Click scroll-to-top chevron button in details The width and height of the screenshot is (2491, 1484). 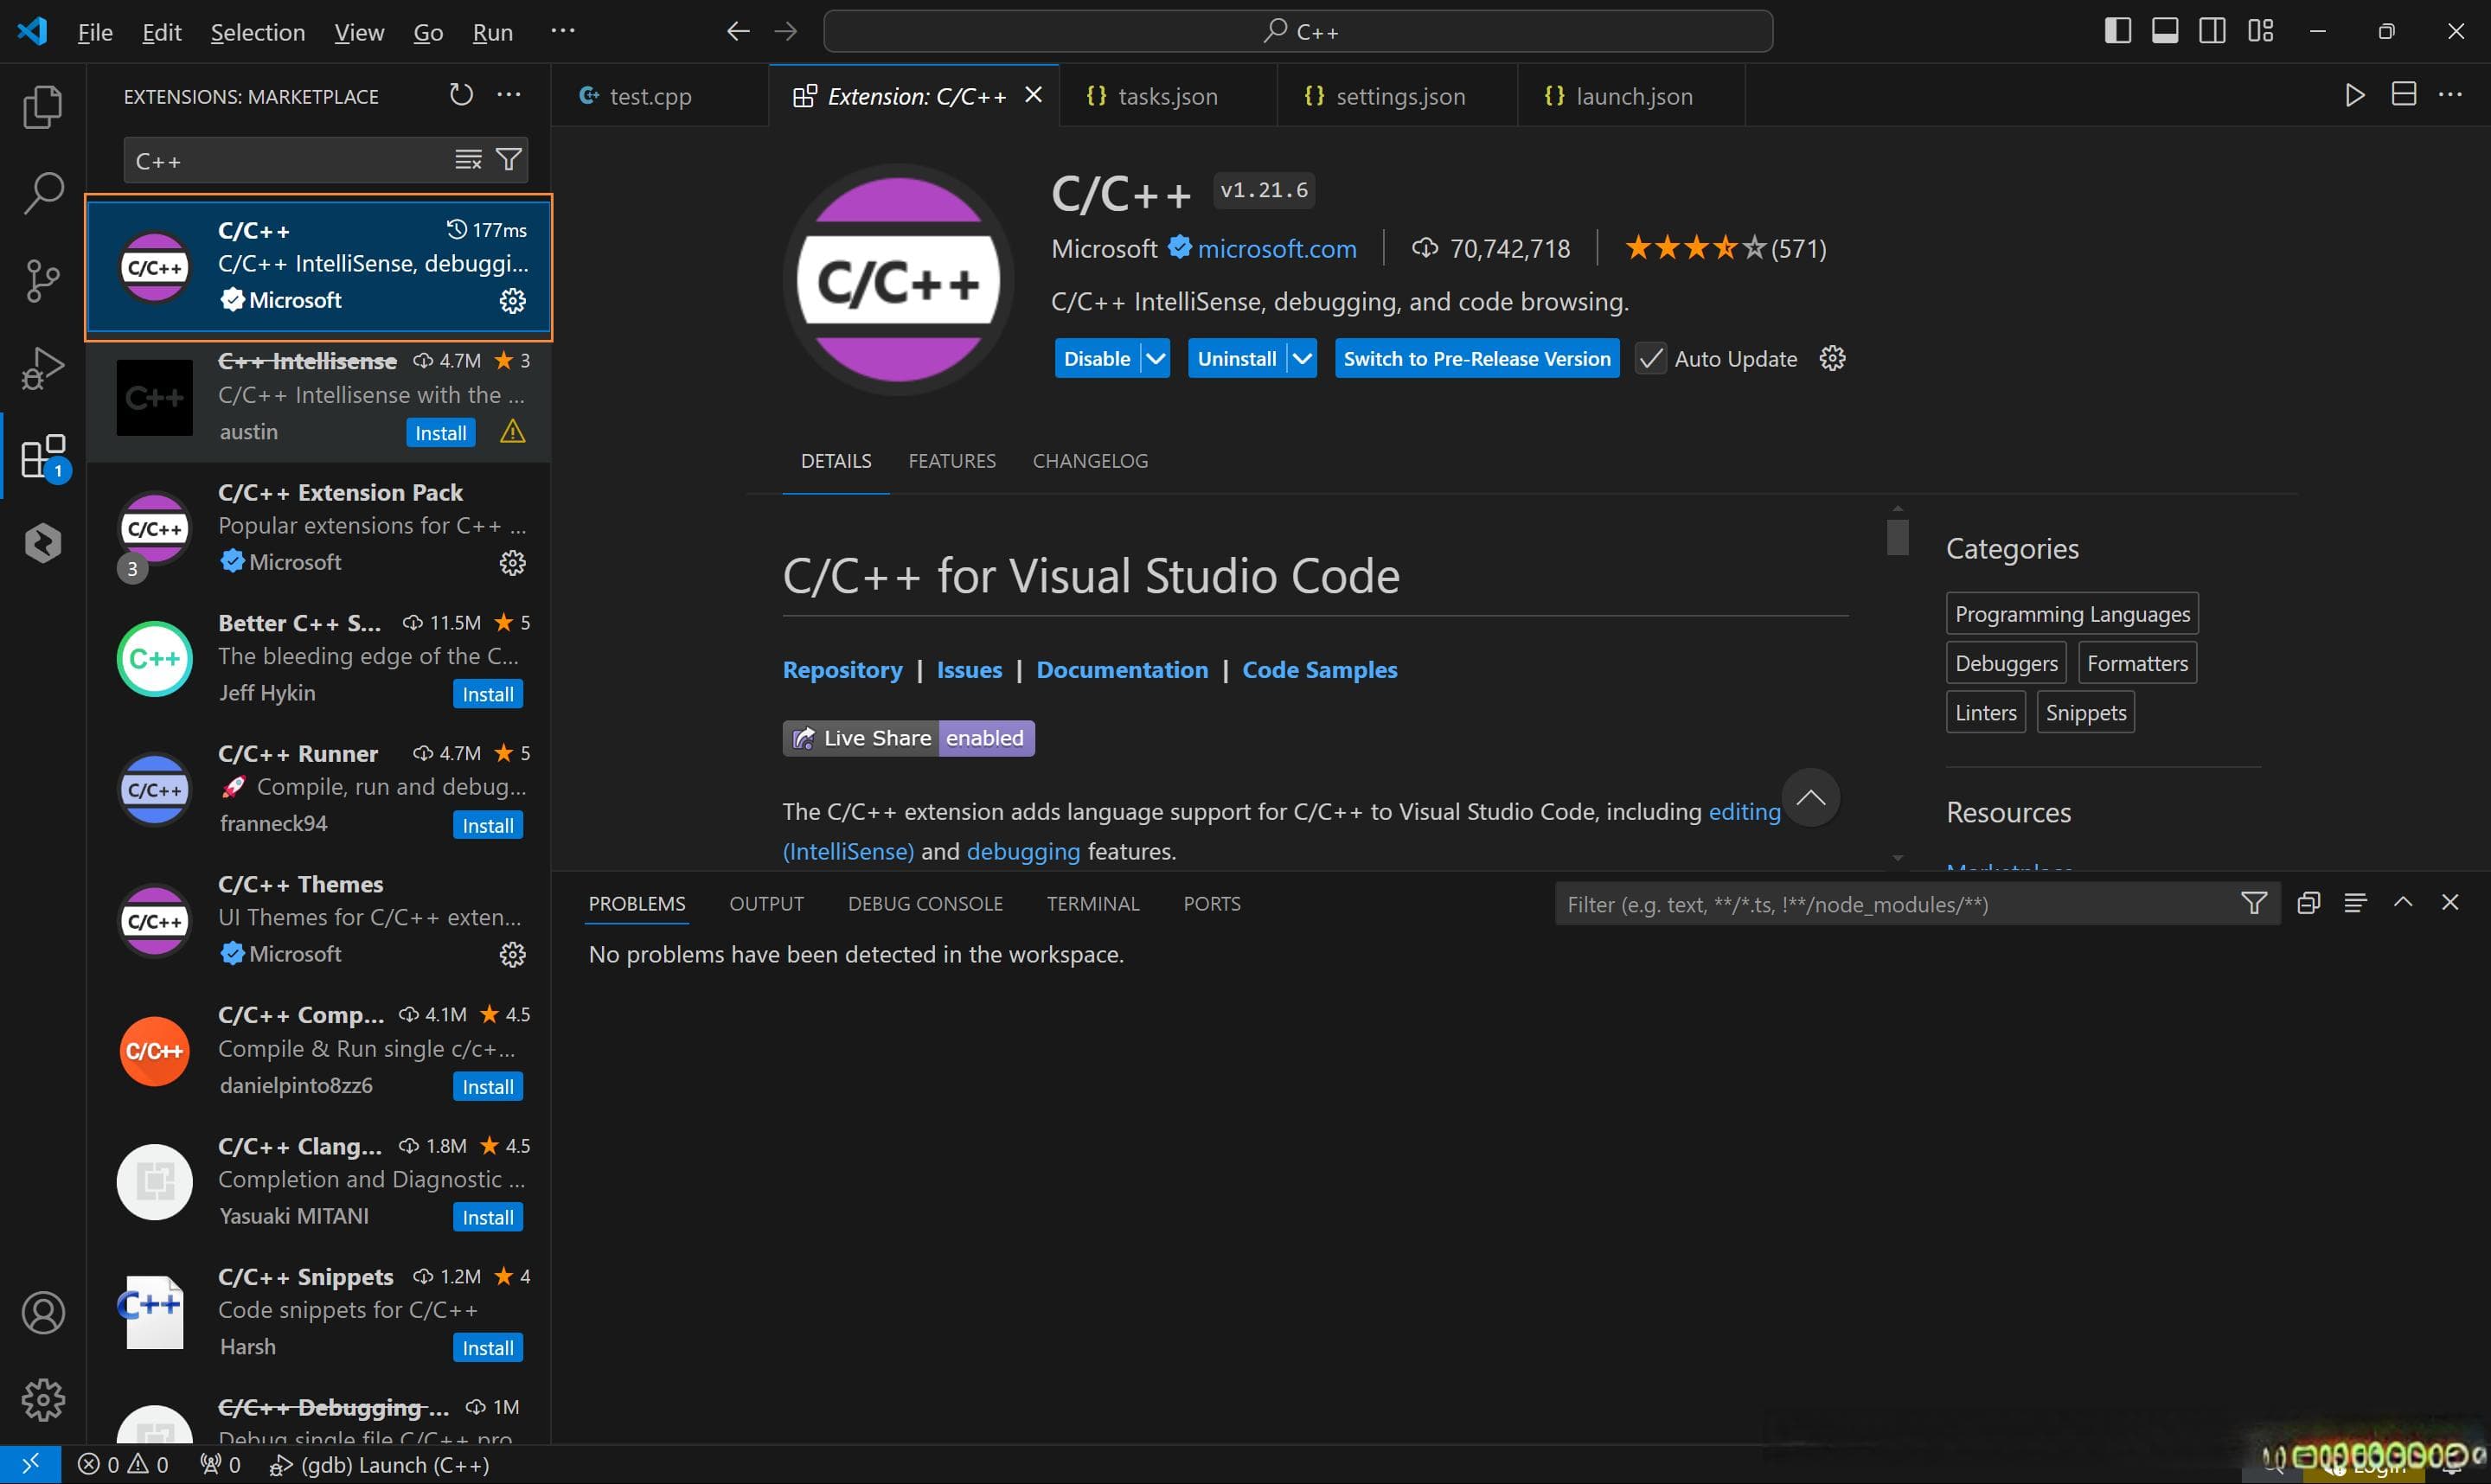[1811, 798]
